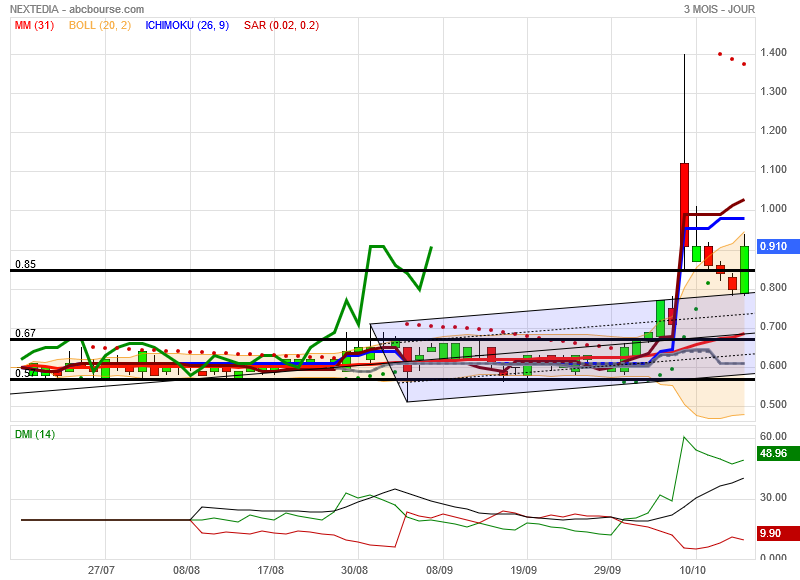Click the 0.700 price axis label
The width and height of the screenshot is (800, 580).
pyautogui.click(x=773, y=326)
